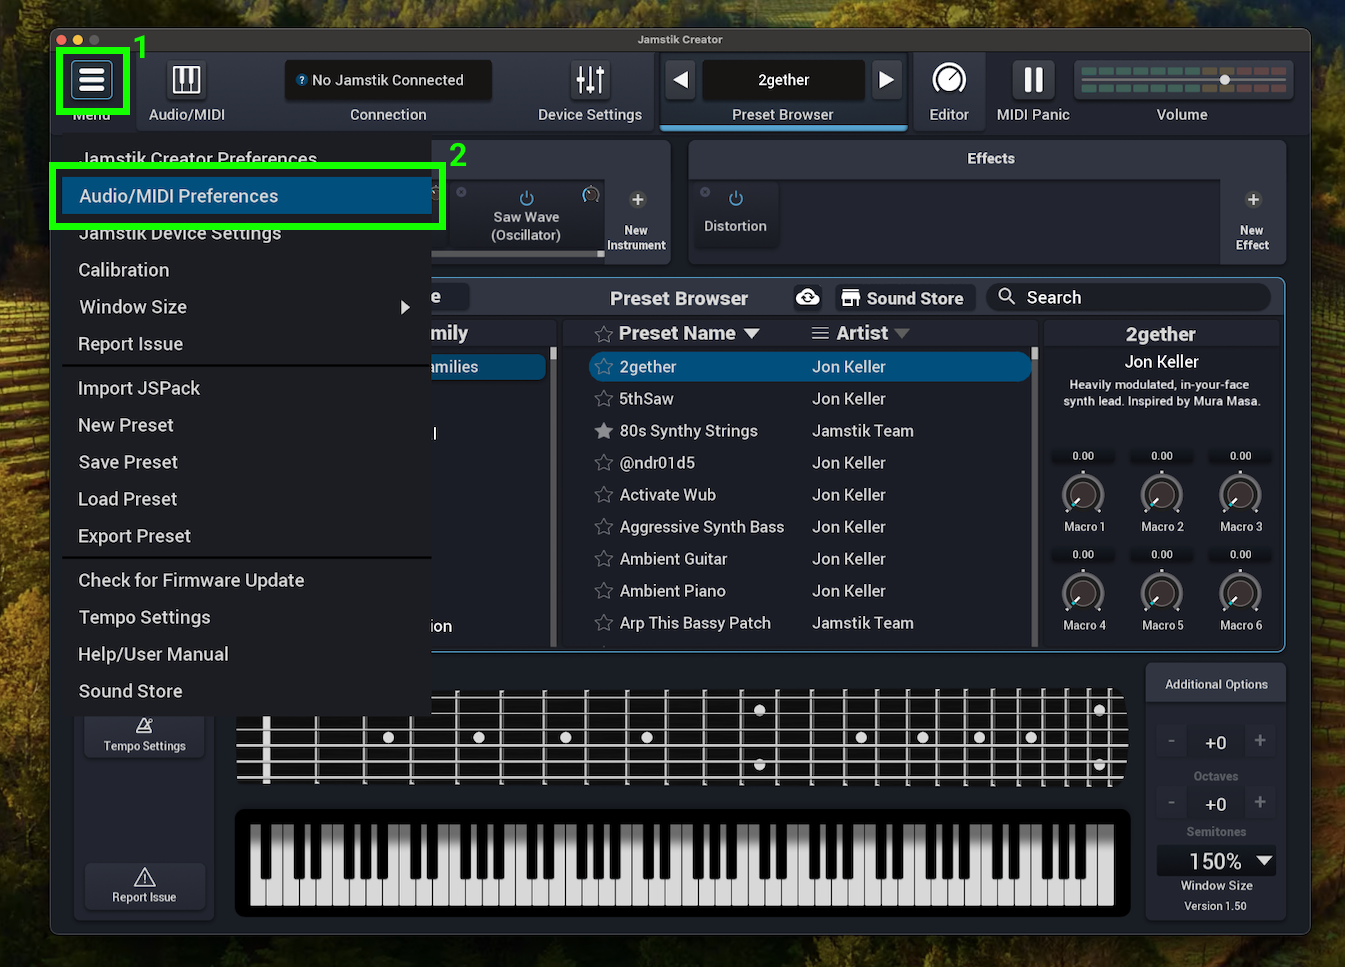Add New Effect plus icon
This screenshot has height=967, width=1345.
pyautogui.click(x=1253, y=200)
